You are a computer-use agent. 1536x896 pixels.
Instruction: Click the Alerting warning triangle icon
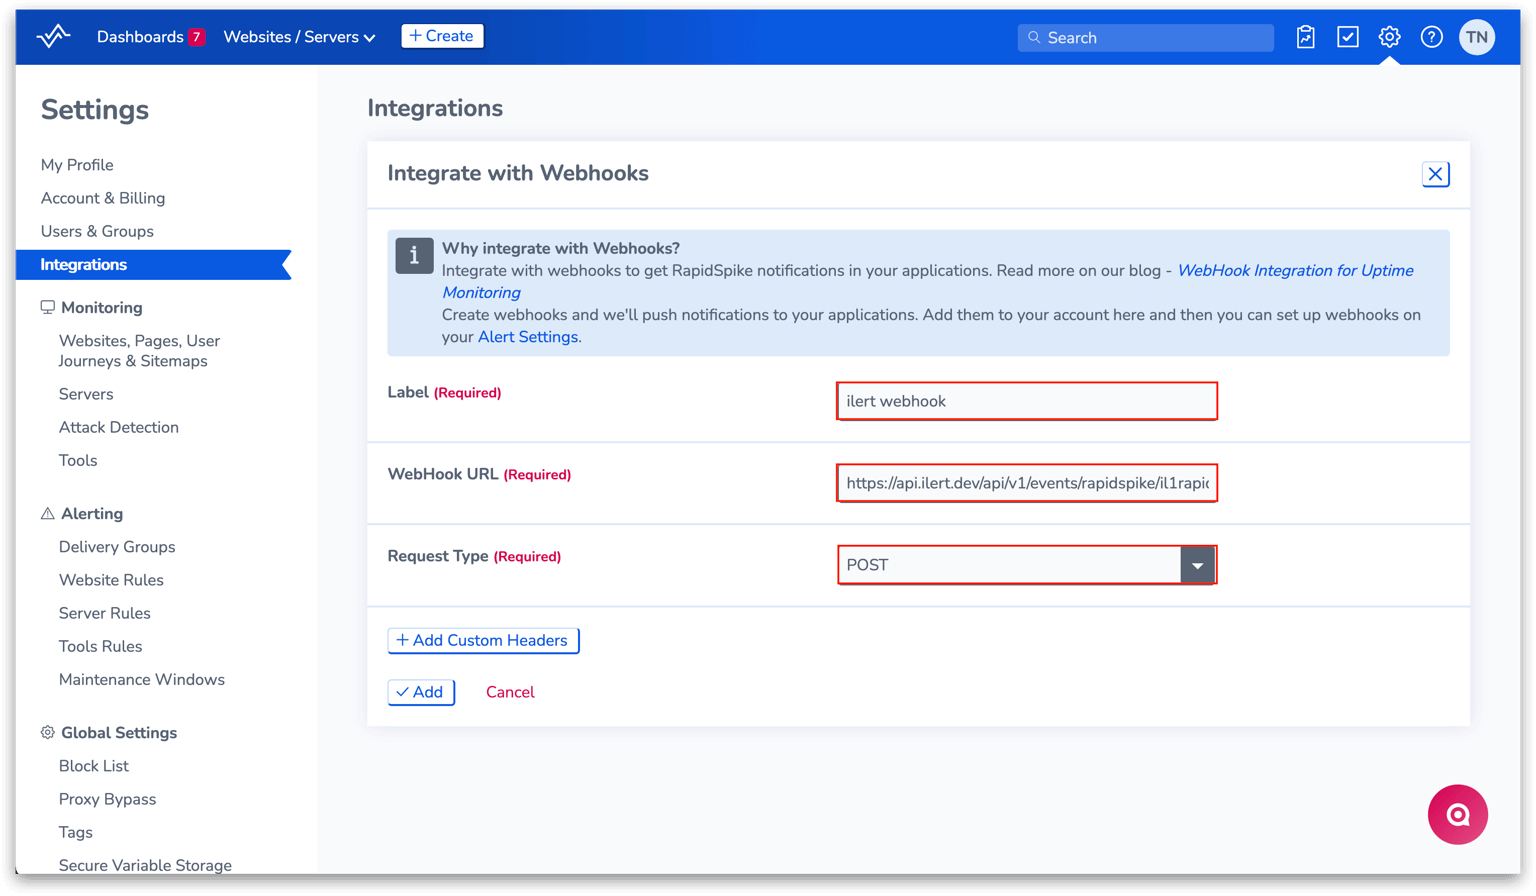47,513
